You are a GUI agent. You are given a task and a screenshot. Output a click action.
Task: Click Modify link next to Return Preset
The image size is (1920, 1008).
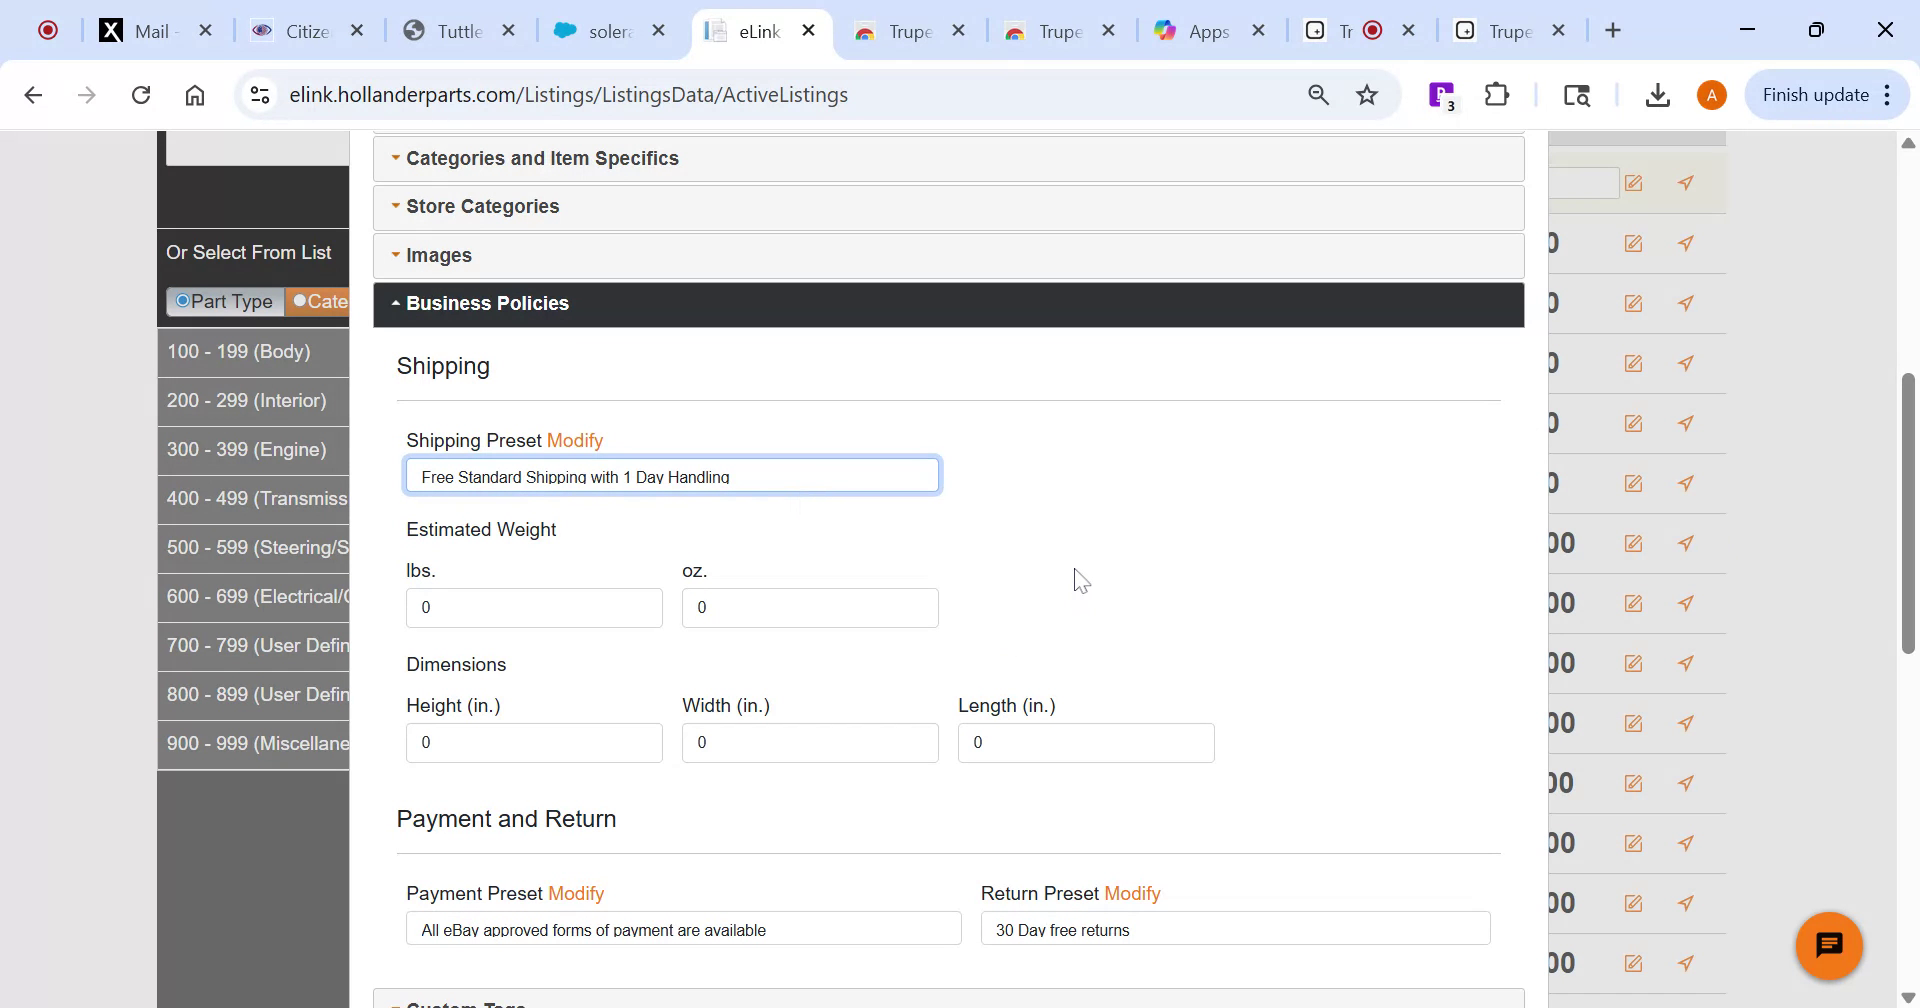[x=1132, y=893]
